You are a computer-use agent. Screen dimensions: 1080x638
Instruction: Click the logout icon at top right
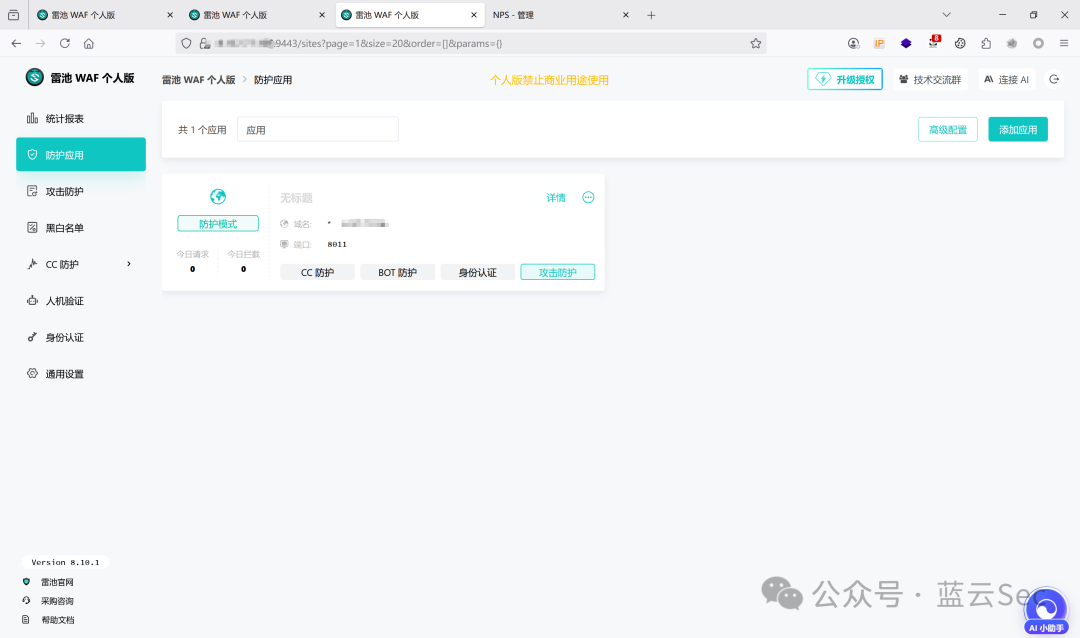(x=1054, y=79)
